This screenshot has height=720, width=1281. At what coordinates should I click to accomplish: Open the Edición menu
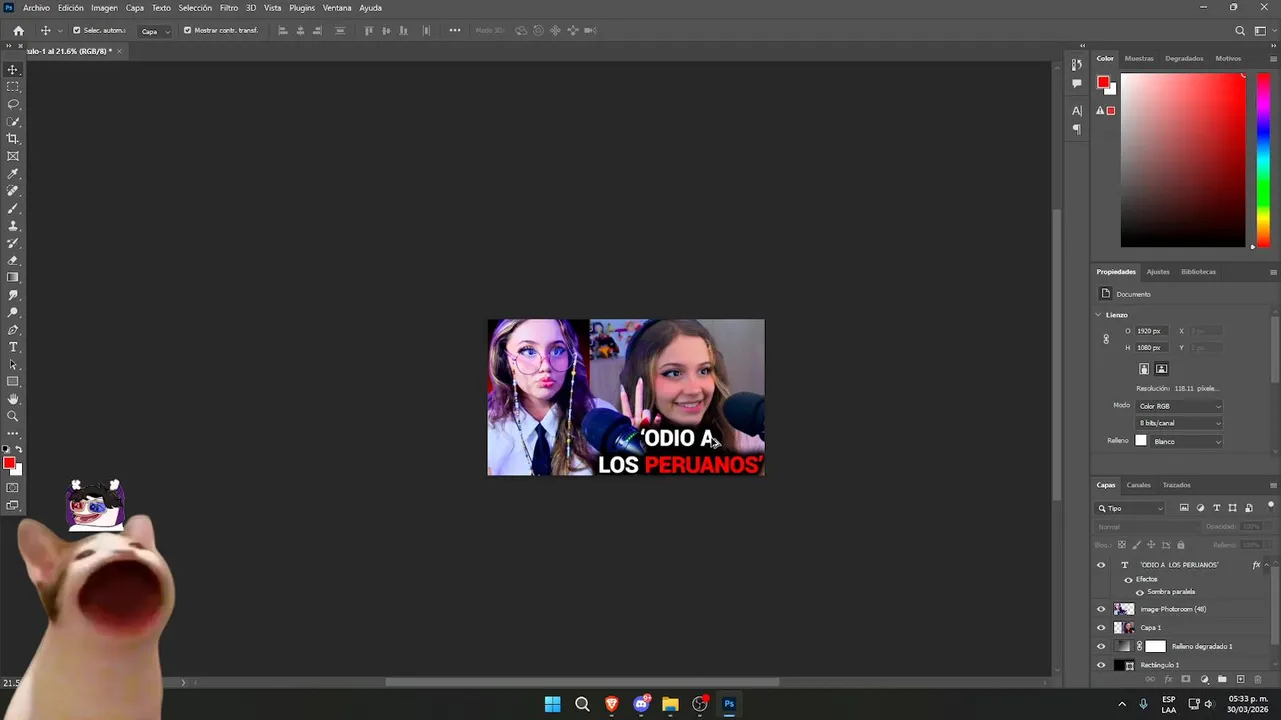(x=71, y=8)
